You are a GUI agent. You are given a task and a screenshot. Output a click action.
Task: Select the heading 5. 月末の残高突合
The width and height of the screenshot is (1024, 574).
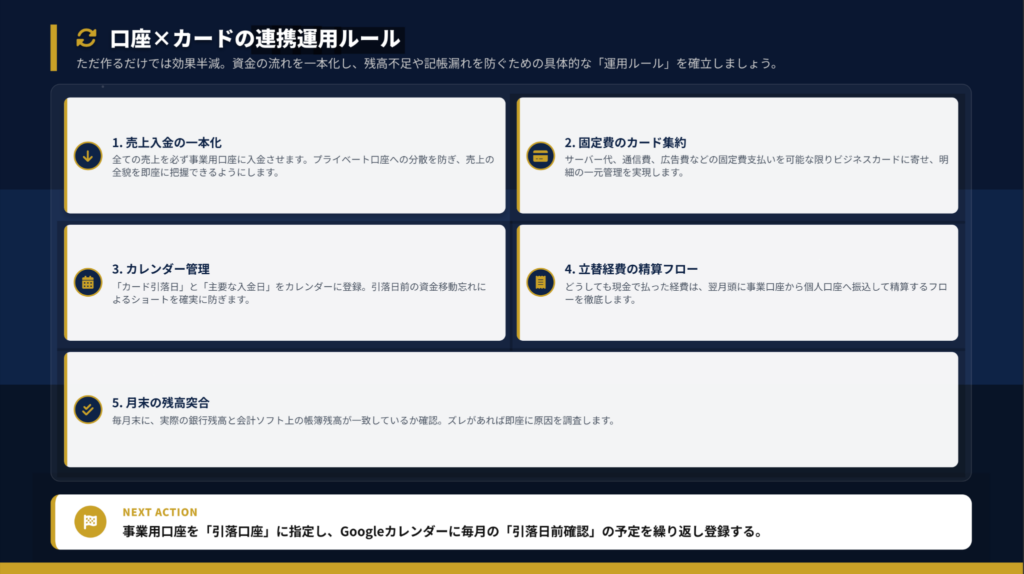pos(160,402)
